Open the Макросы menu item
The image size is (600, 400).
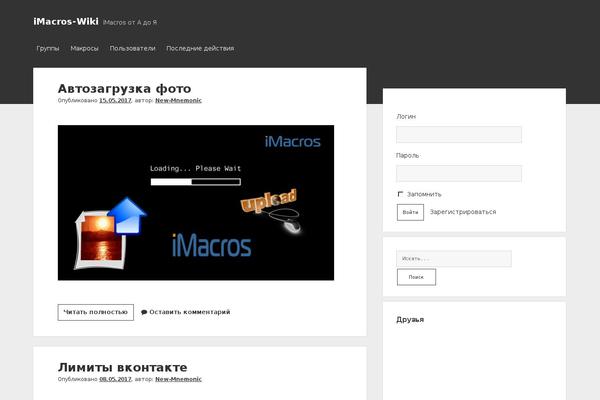[84, 49]
